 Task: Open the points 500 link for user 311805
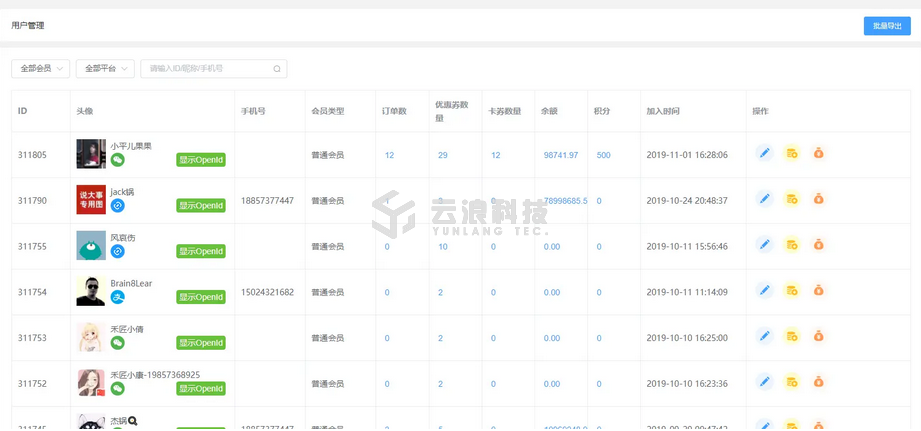click(603, 155)
